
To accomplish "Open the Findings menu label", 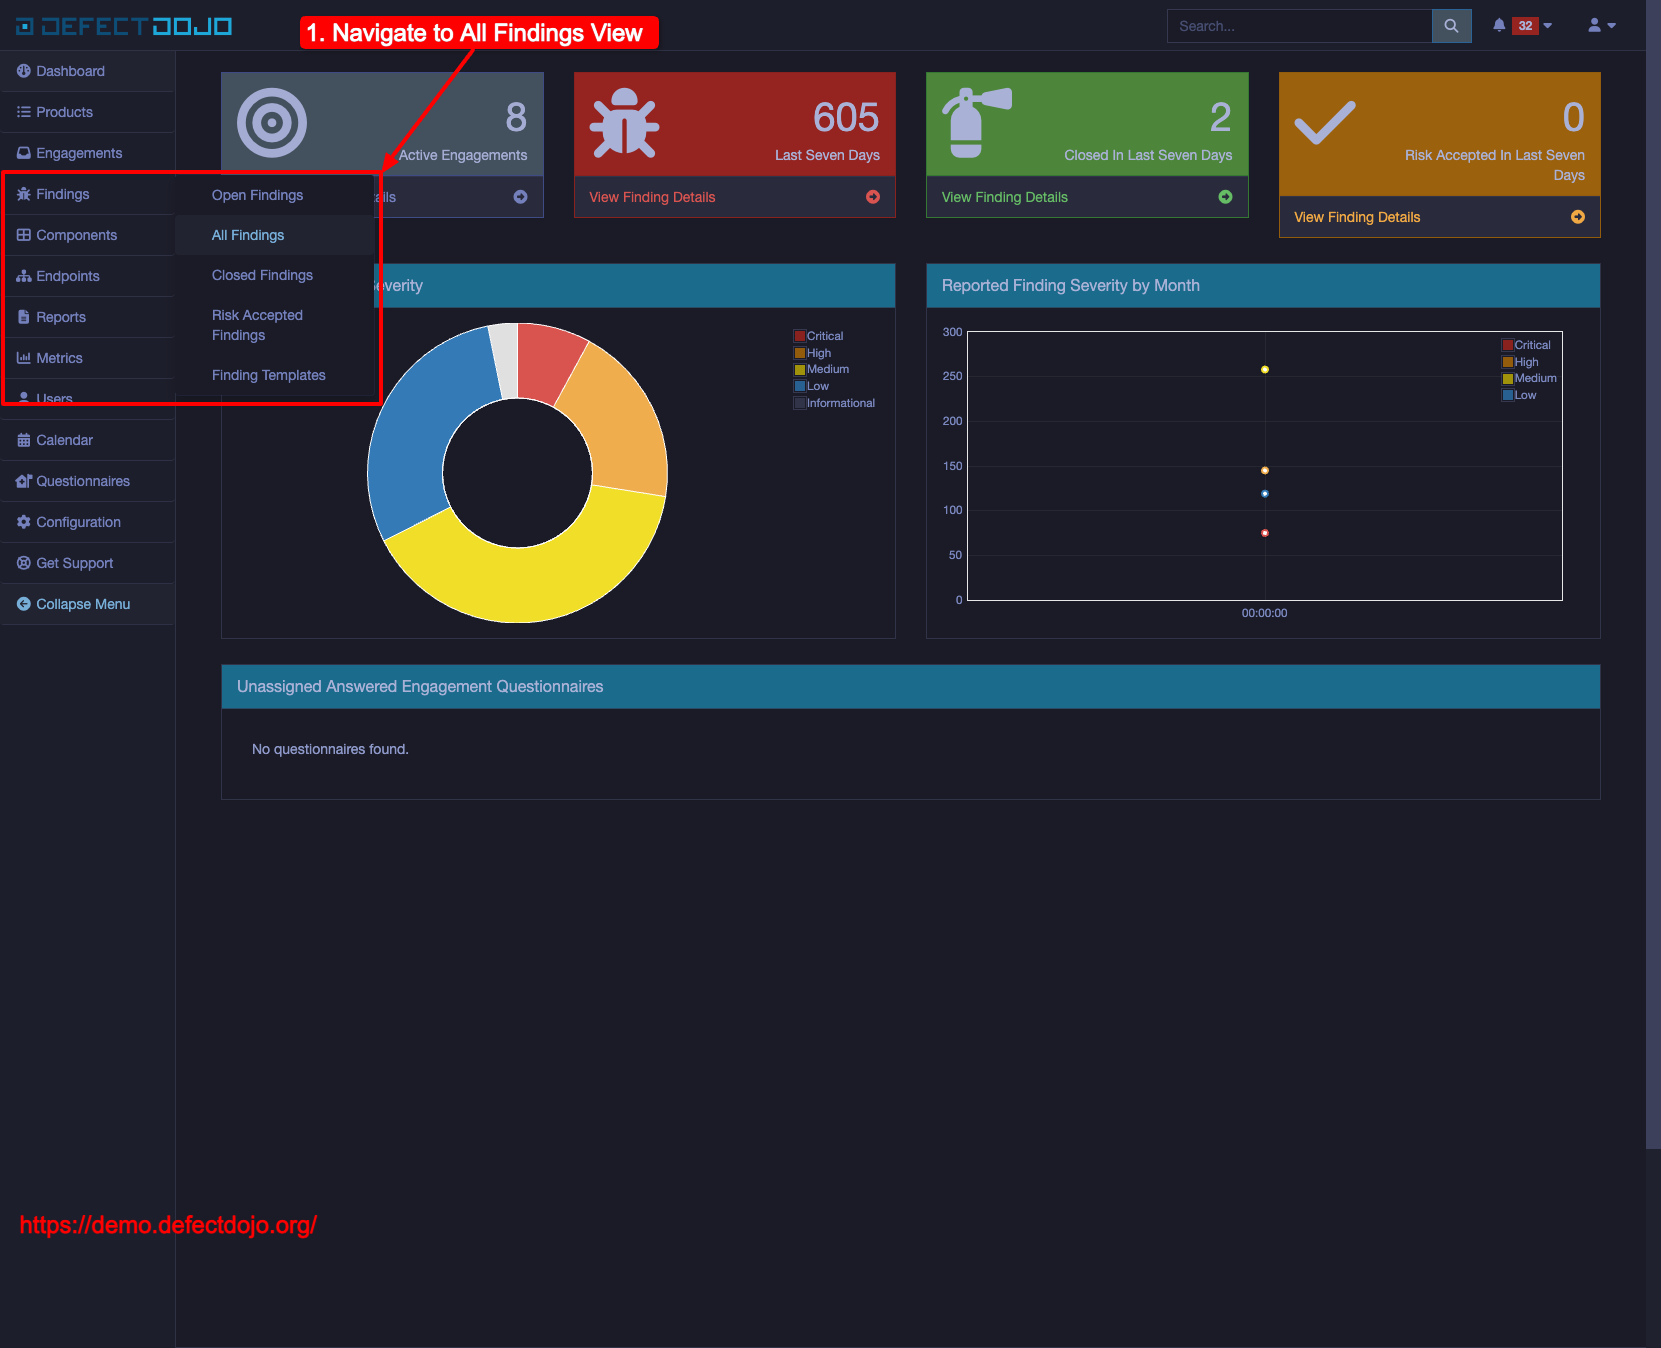I will [62, 194].
